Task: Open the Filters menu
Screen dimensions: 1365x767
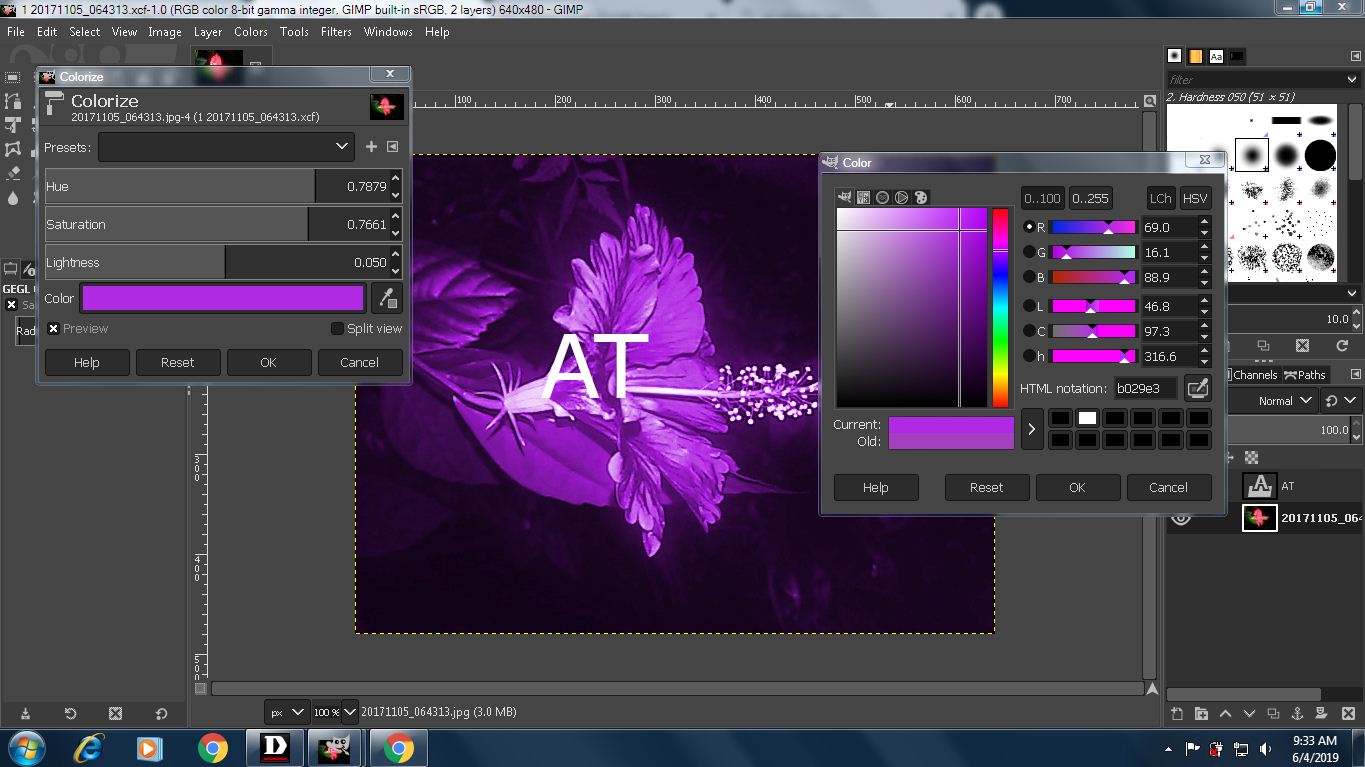Action: [x=336, y=31]
